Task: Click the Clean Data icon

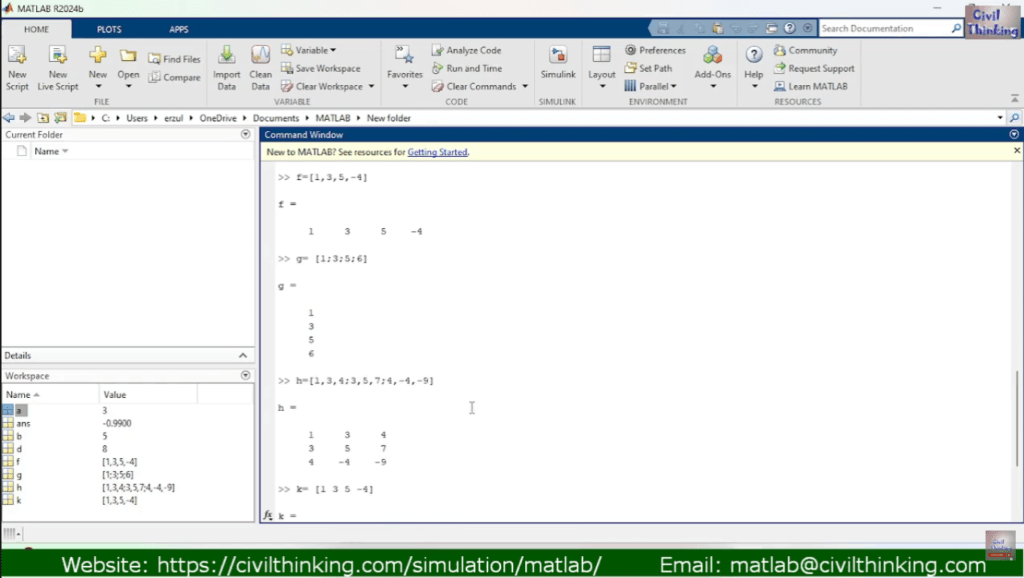Action: point(260,56)
